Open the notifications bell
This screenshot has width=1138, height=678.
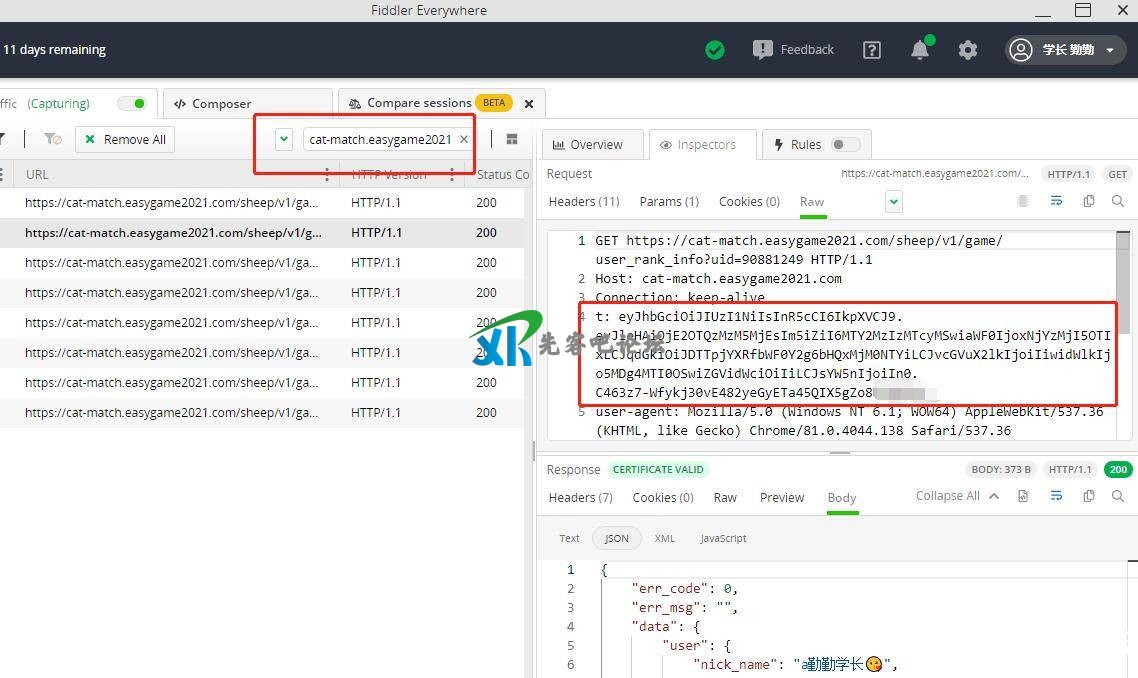pos(919,50)
